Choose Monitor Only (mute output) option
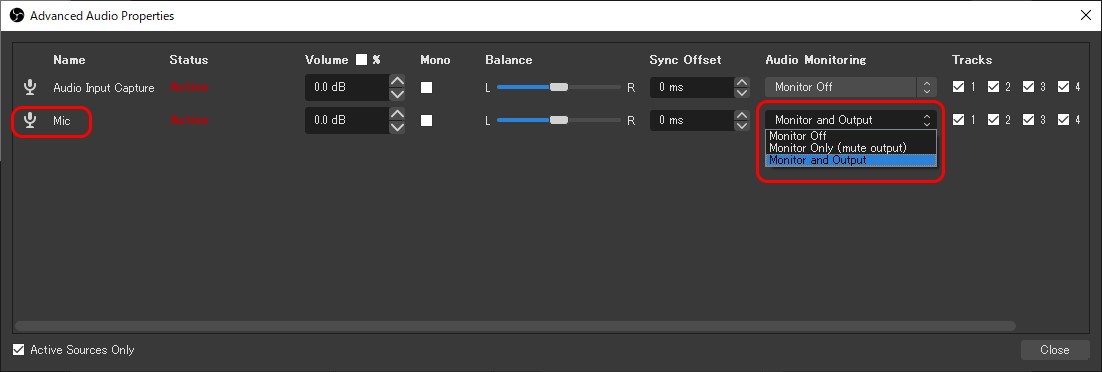This screenshot has height=372, width=1102. click(851, 148)
